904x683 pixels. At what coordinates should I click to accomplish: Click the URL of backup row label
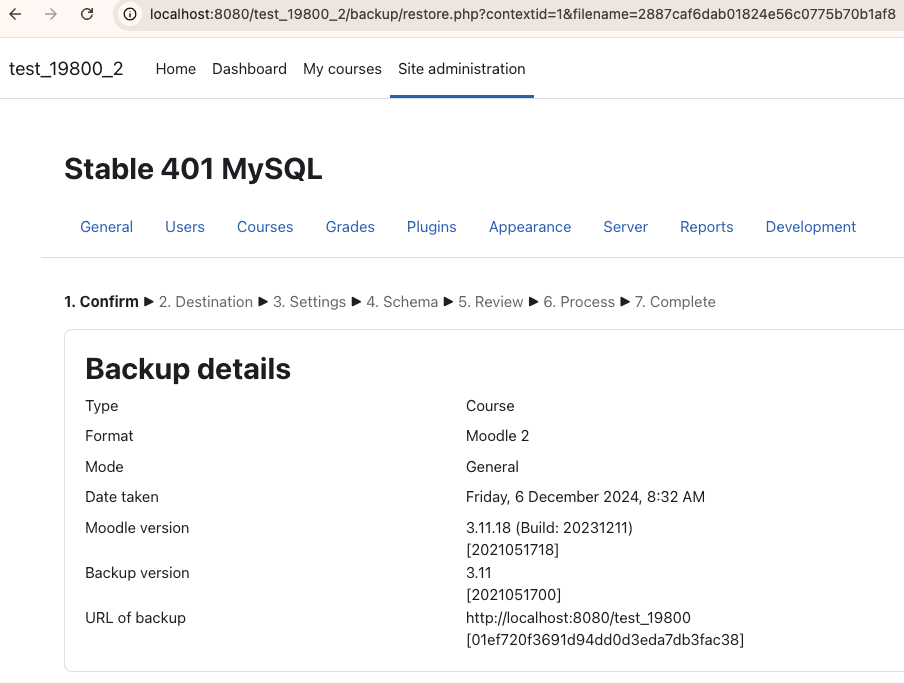135,618
